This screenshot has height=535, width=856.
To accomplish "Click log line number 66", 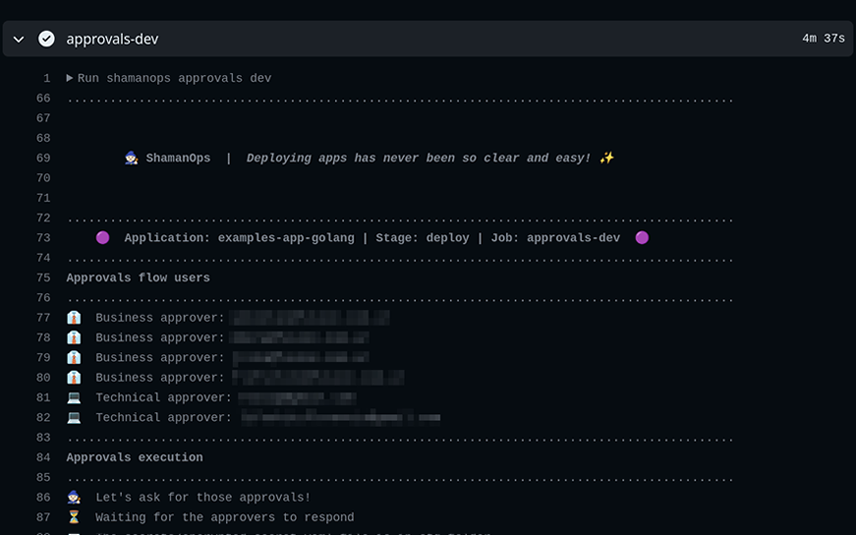I will pos(43,98).
